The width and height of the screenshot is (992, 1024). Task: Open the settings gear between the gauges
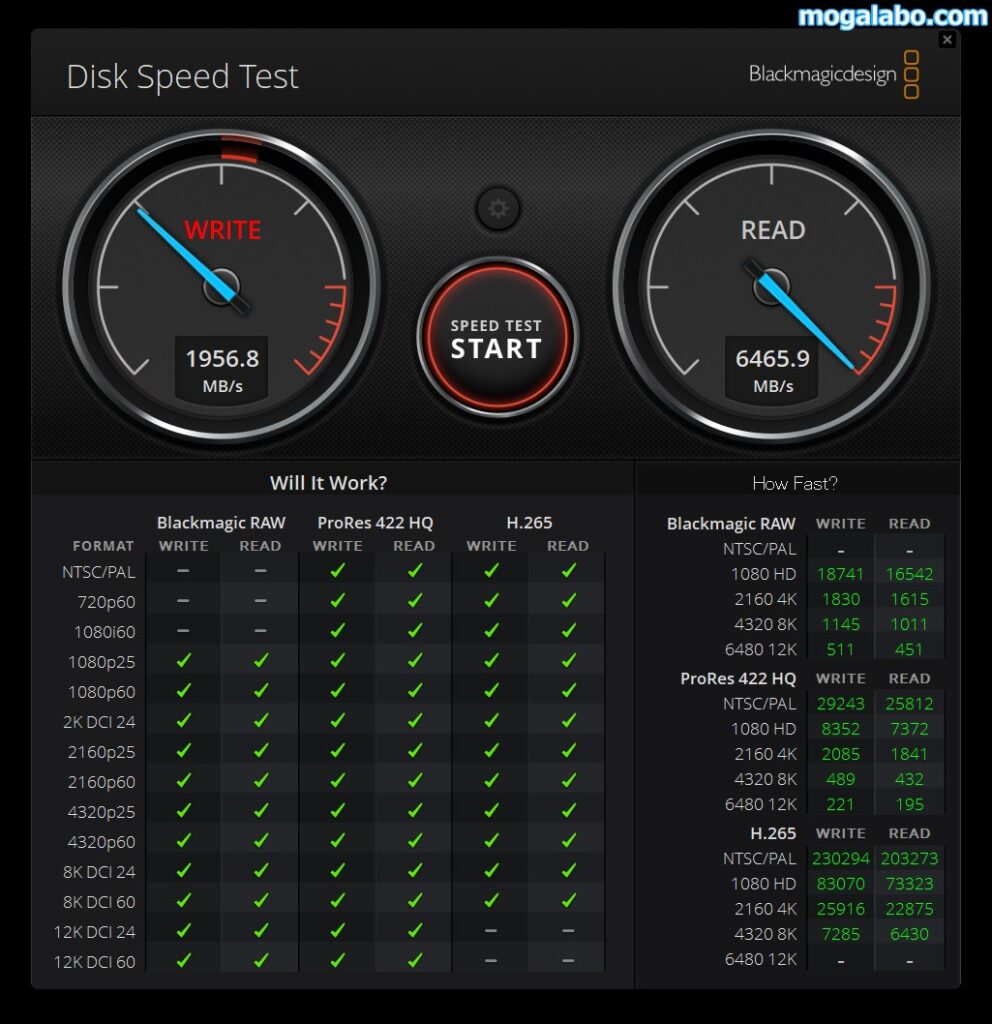pos(497,209)
